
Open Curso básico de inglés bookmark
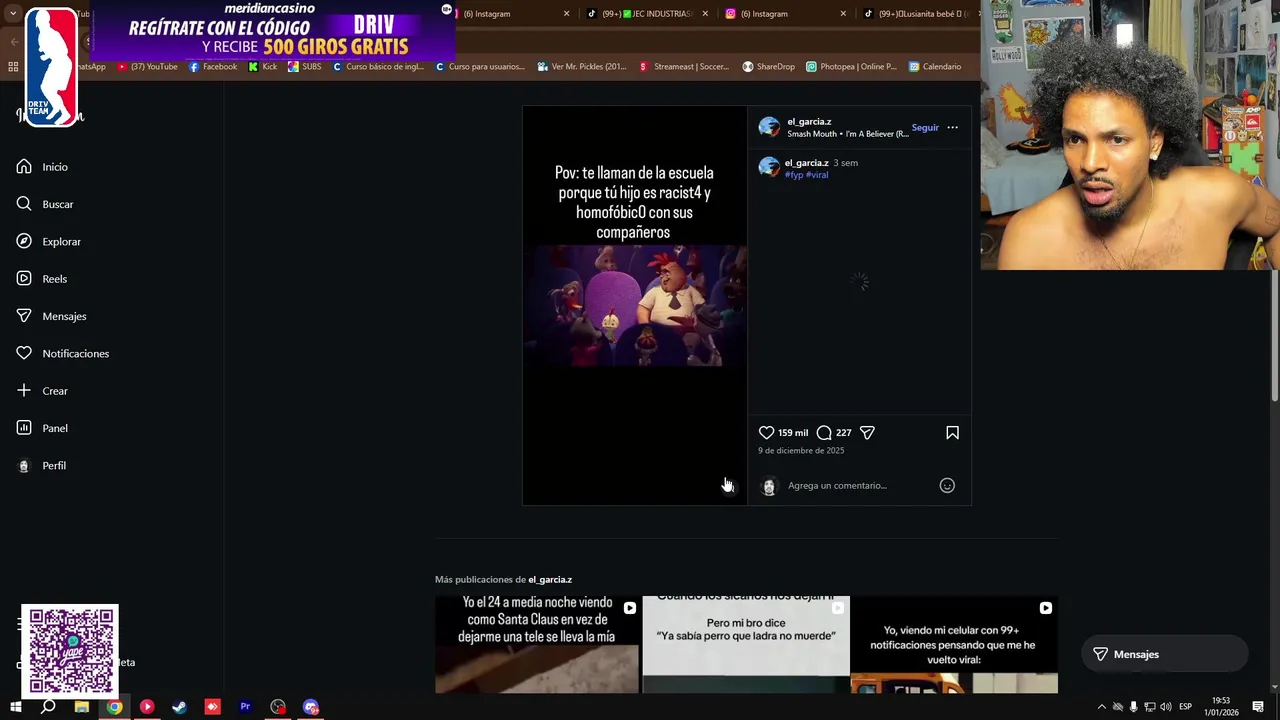tap(378, 67)
